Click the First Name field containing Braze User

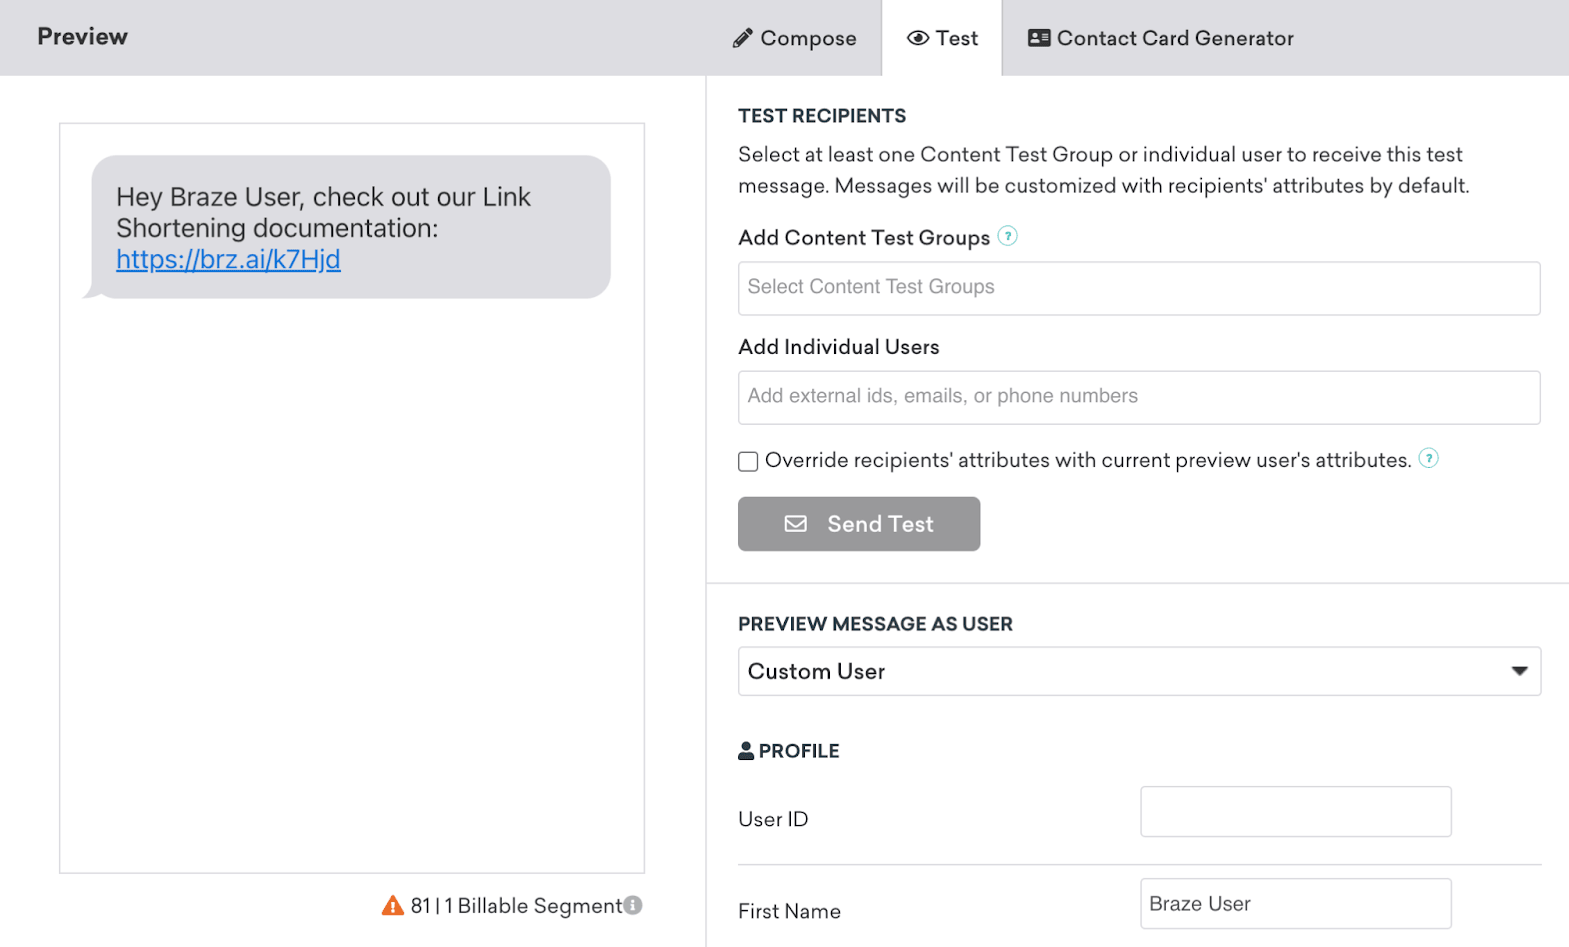(x=1295, y=904)
